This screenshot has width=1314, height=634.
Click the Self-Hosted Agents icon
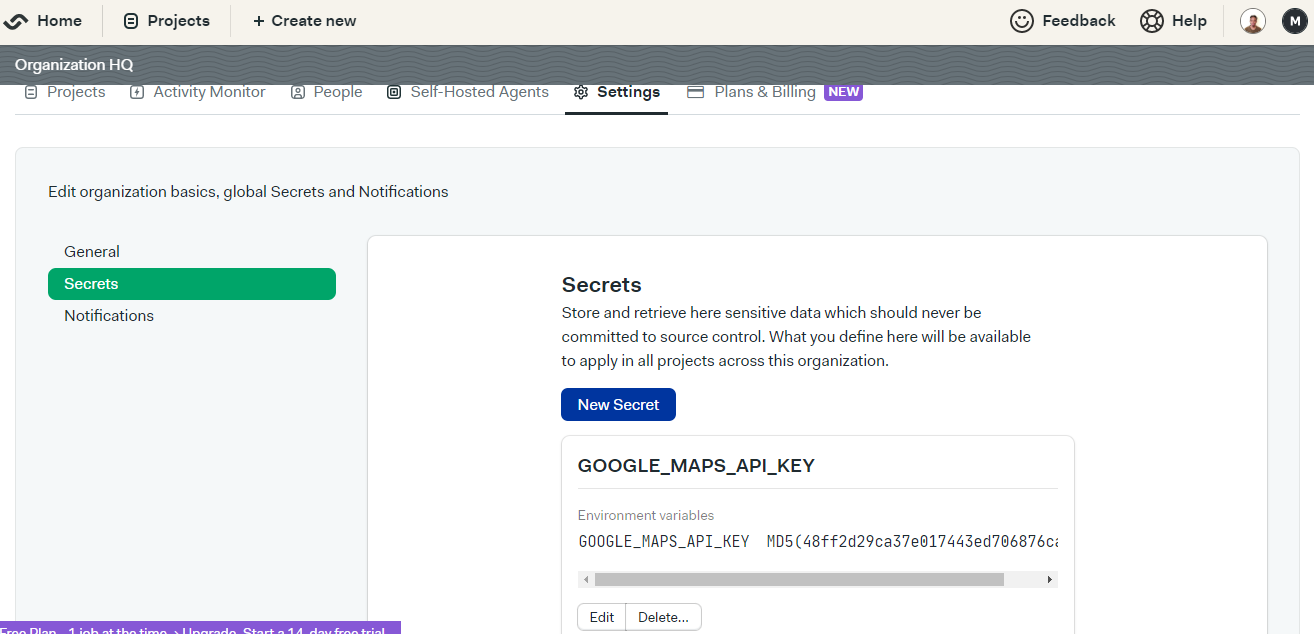(393, 91)
